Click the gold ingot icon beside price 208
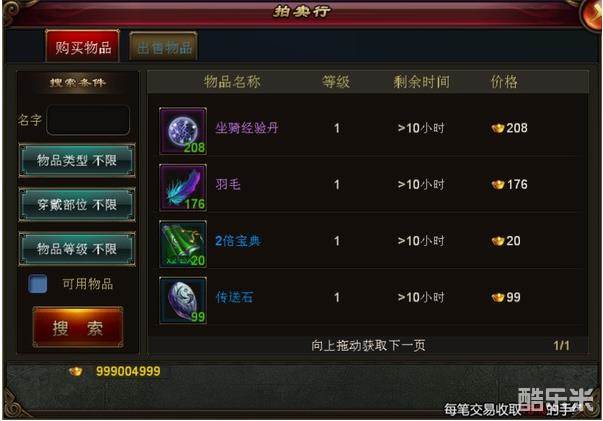Image resolution: width=603 pixels, height=421 pixels. pos(498,128)
